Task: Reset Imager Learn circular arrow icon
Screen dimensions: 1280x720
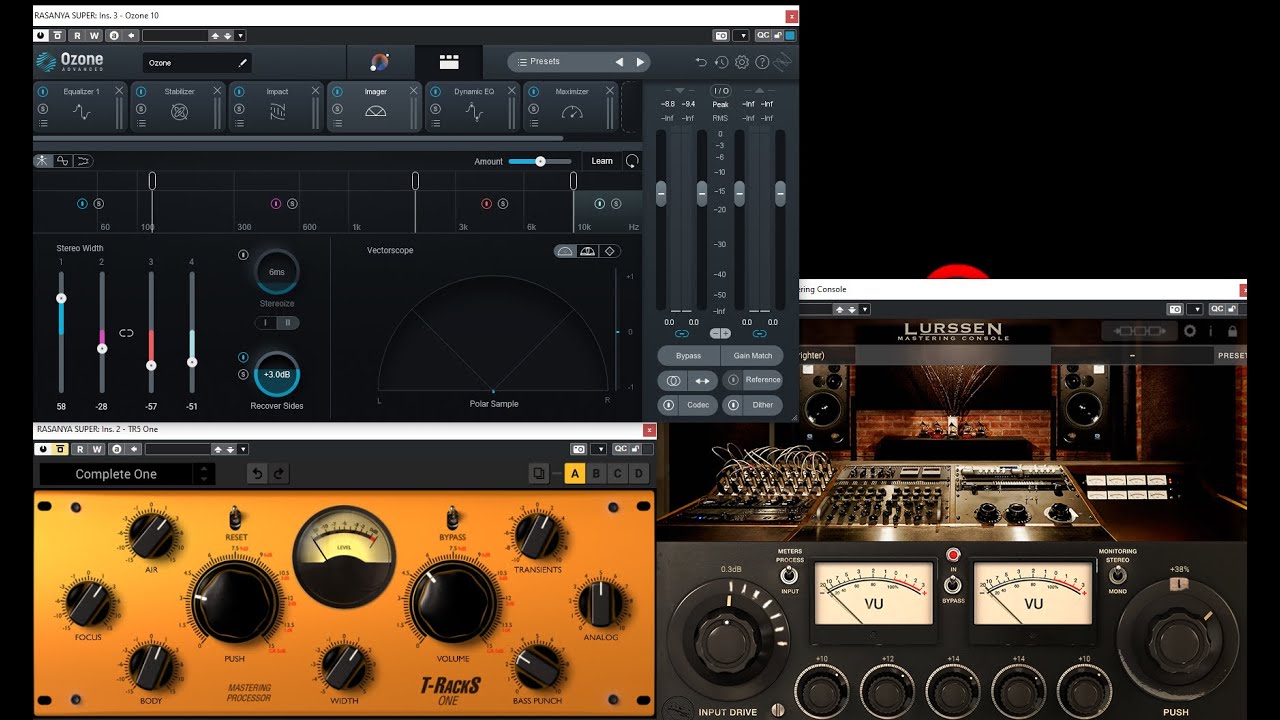Action: coord(632,161)
